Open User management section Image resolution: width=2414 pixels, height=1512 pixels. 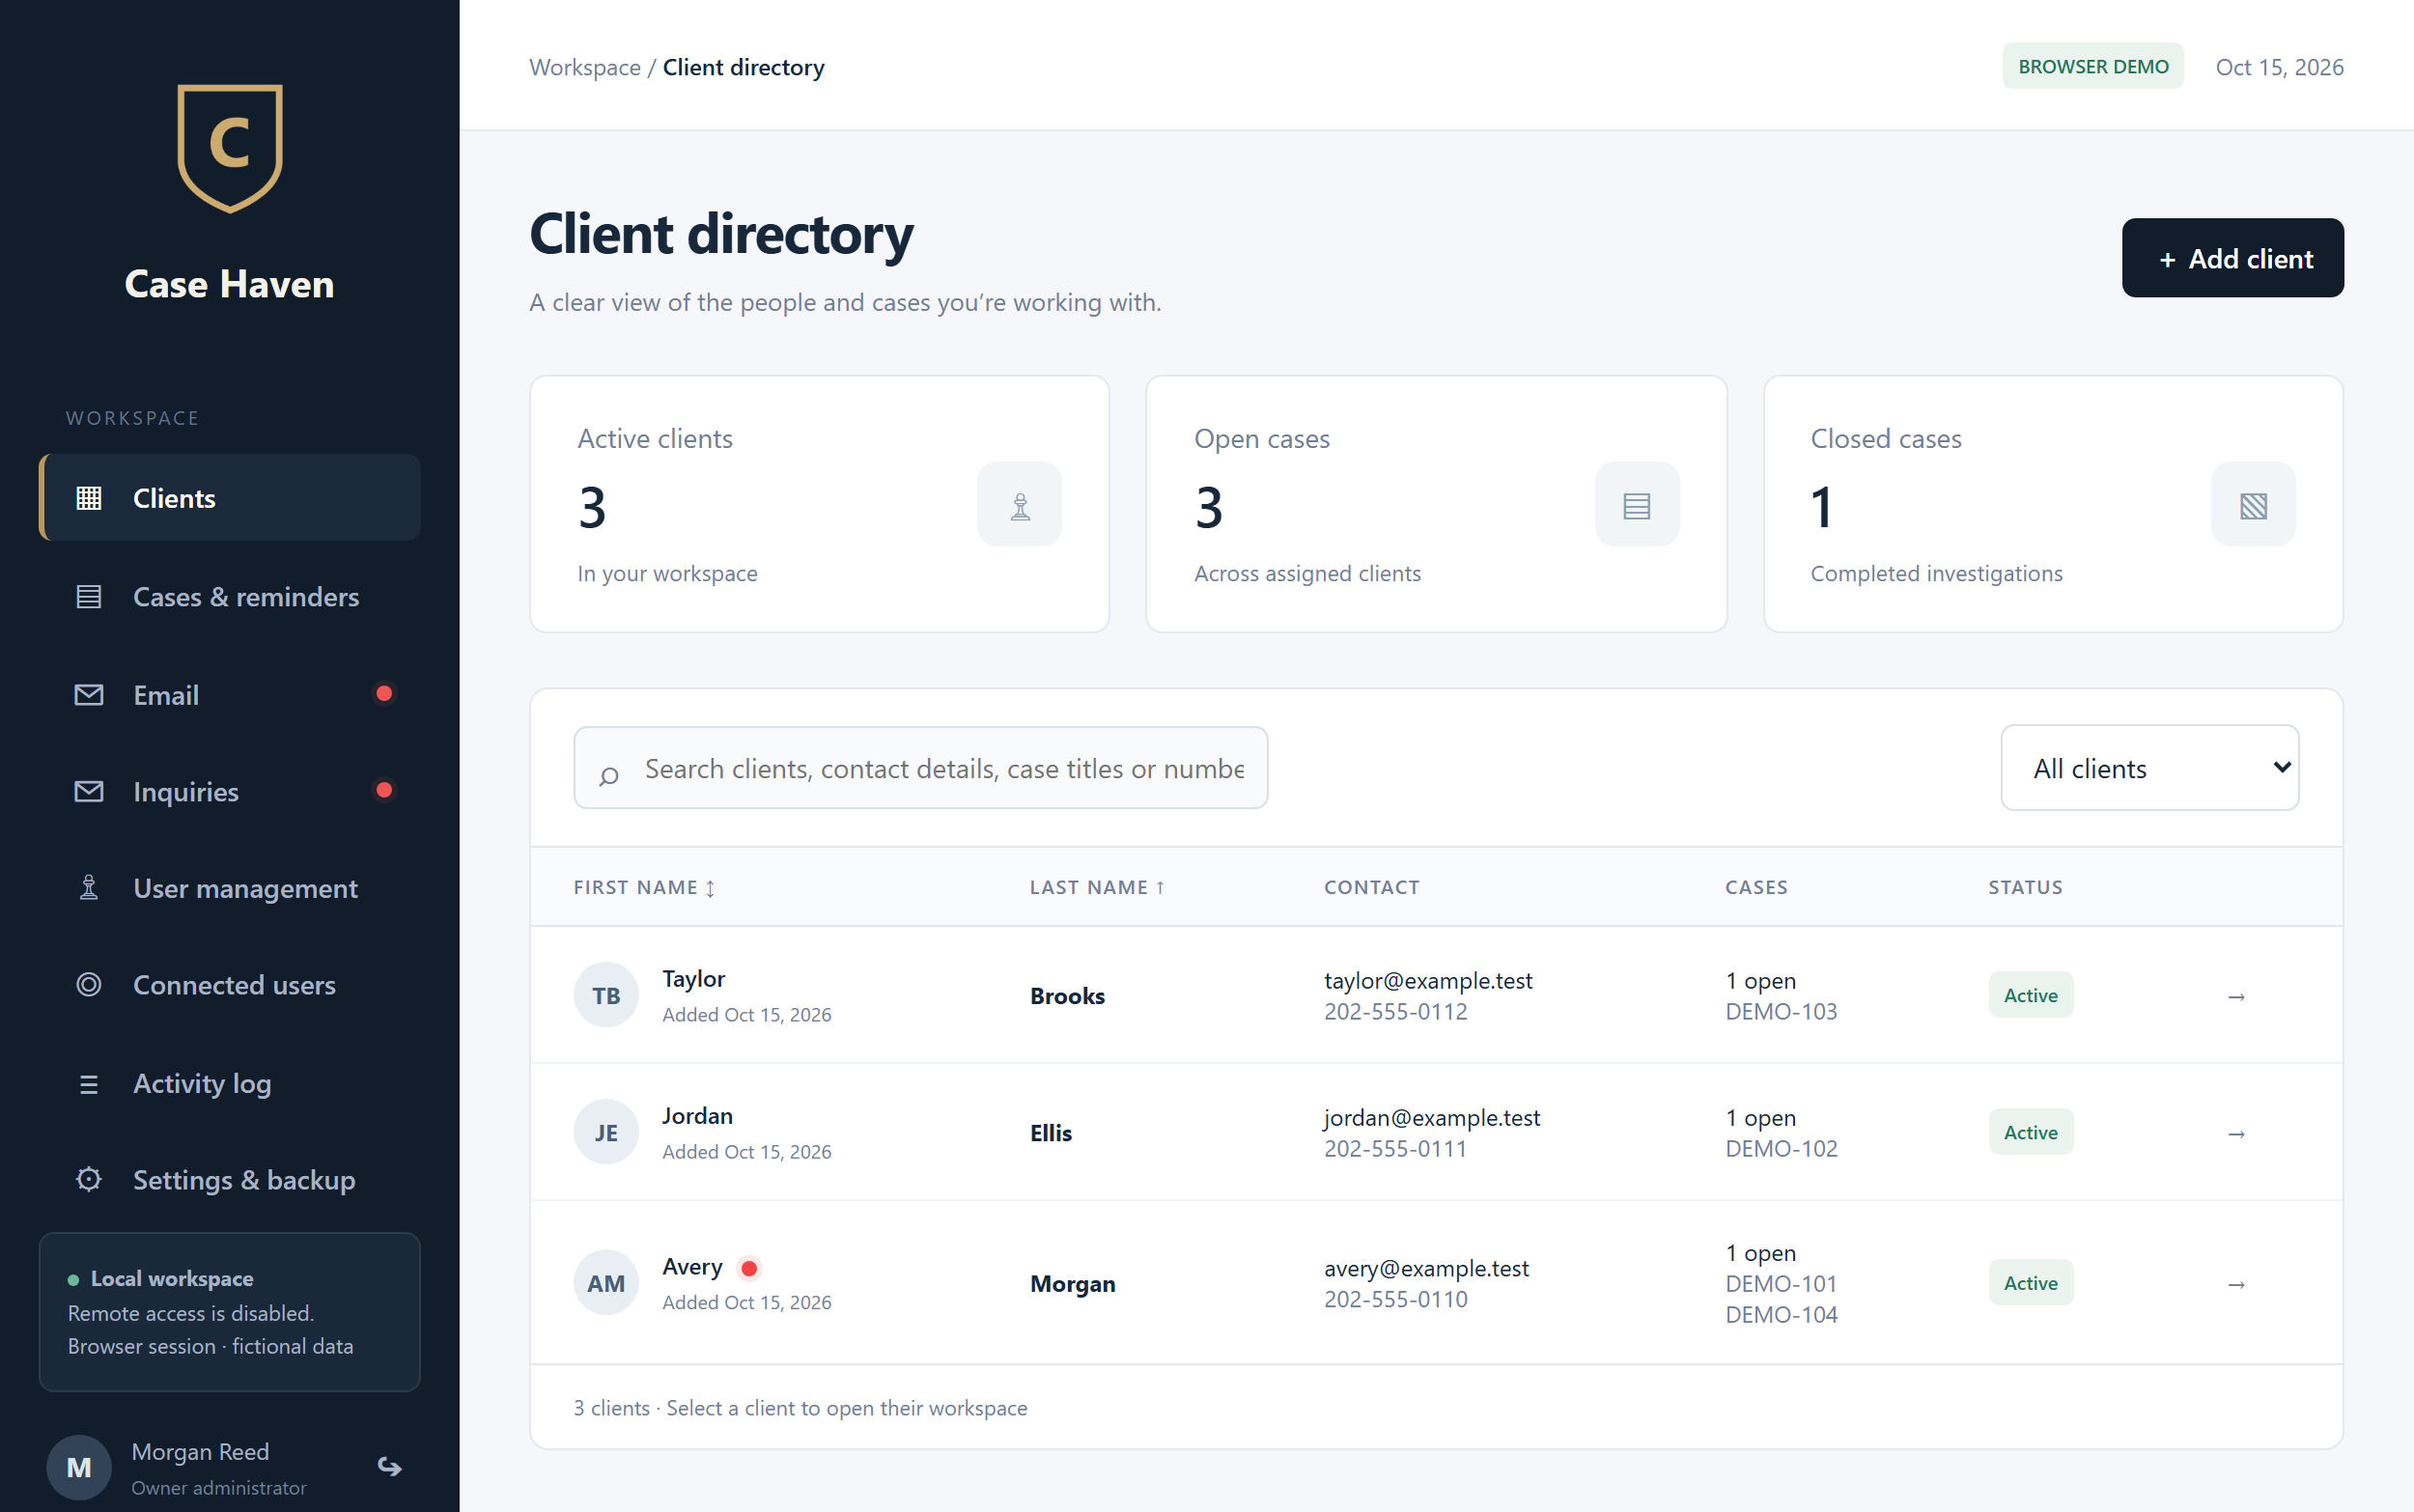(230, 888)
